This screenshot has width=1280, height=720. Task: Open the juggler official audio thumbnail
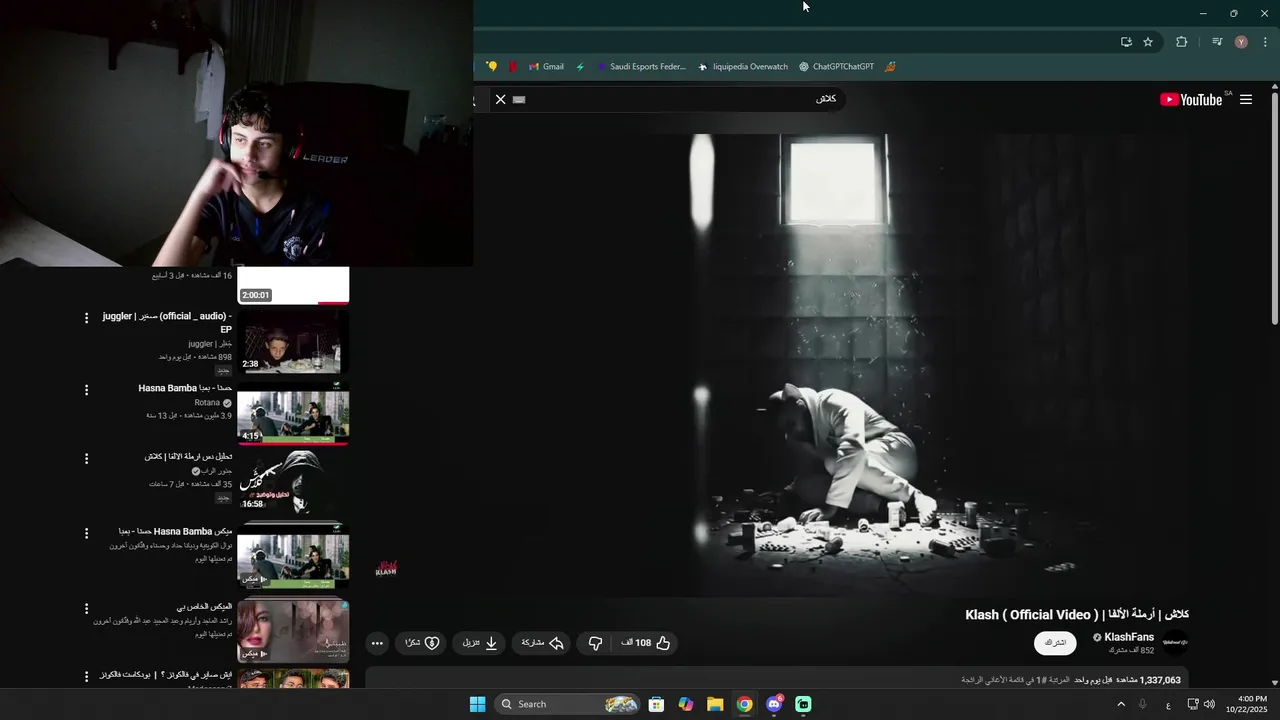[293, 341]
